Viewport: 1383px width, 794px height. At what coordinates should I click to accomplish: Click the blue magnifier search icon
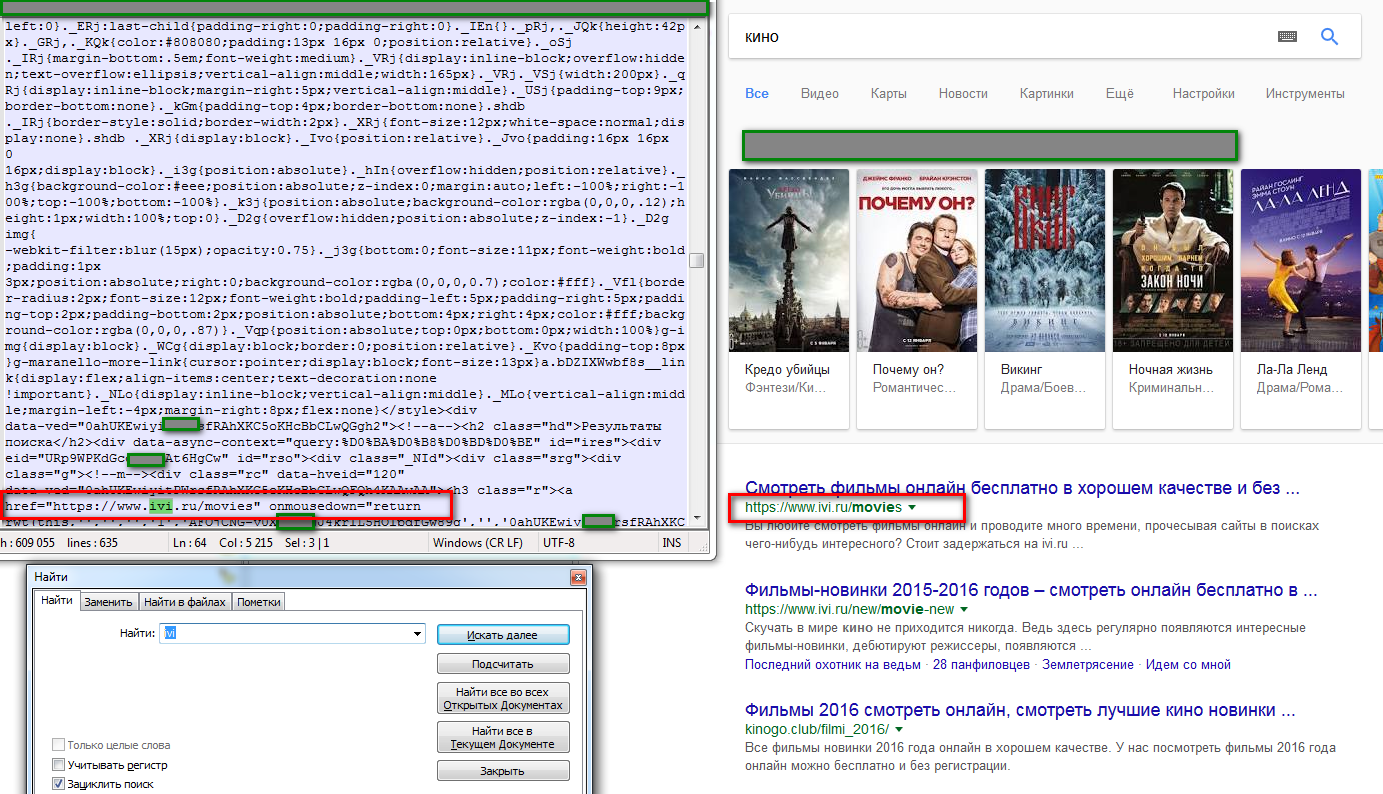point(1329,37)
